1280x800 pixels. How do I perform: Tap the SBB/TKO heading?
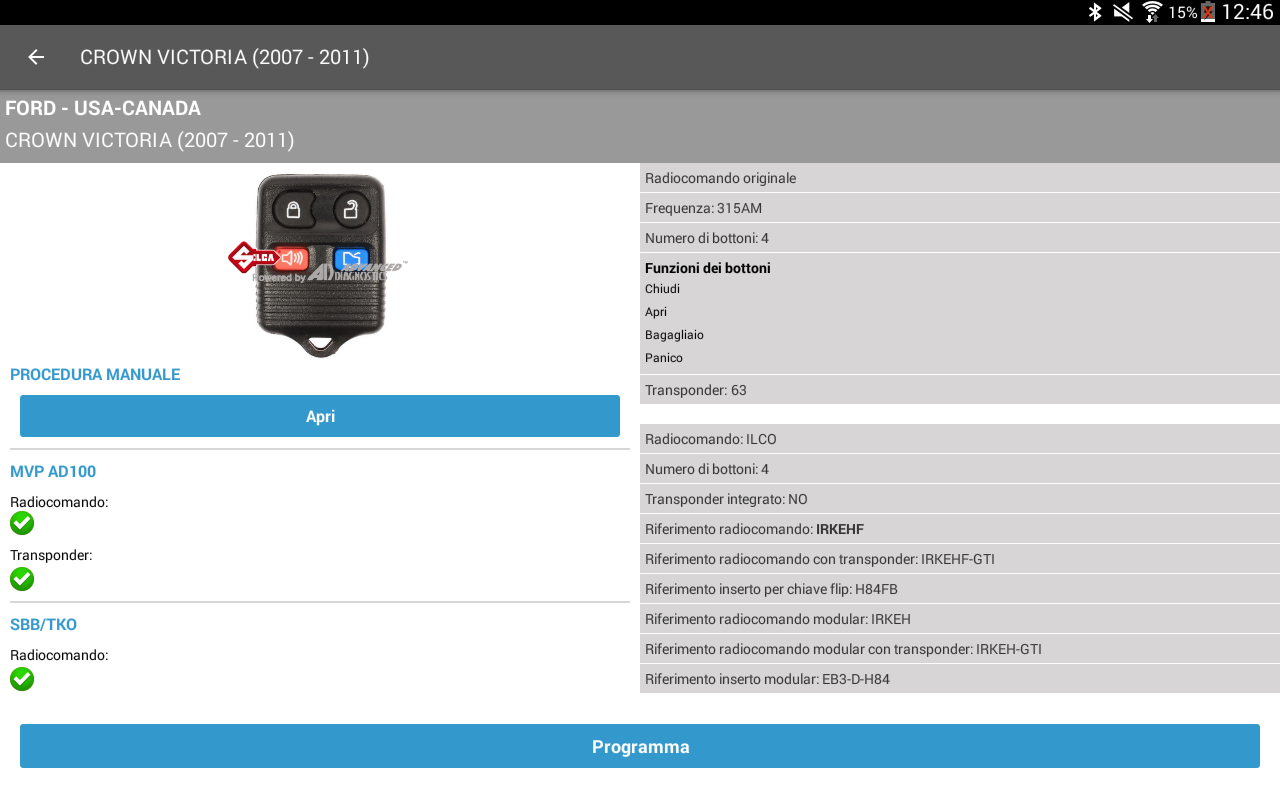[x=43, y=625]
